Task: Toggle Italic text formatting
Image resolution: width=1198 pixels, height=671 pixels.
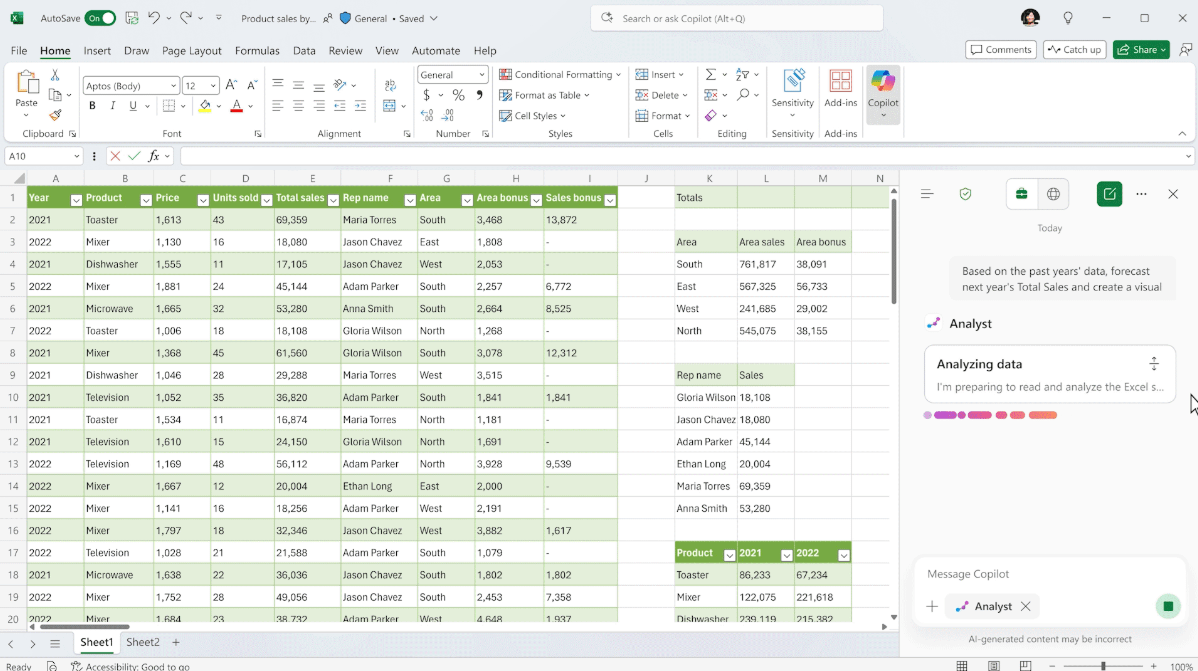Action: pos(113,106)
